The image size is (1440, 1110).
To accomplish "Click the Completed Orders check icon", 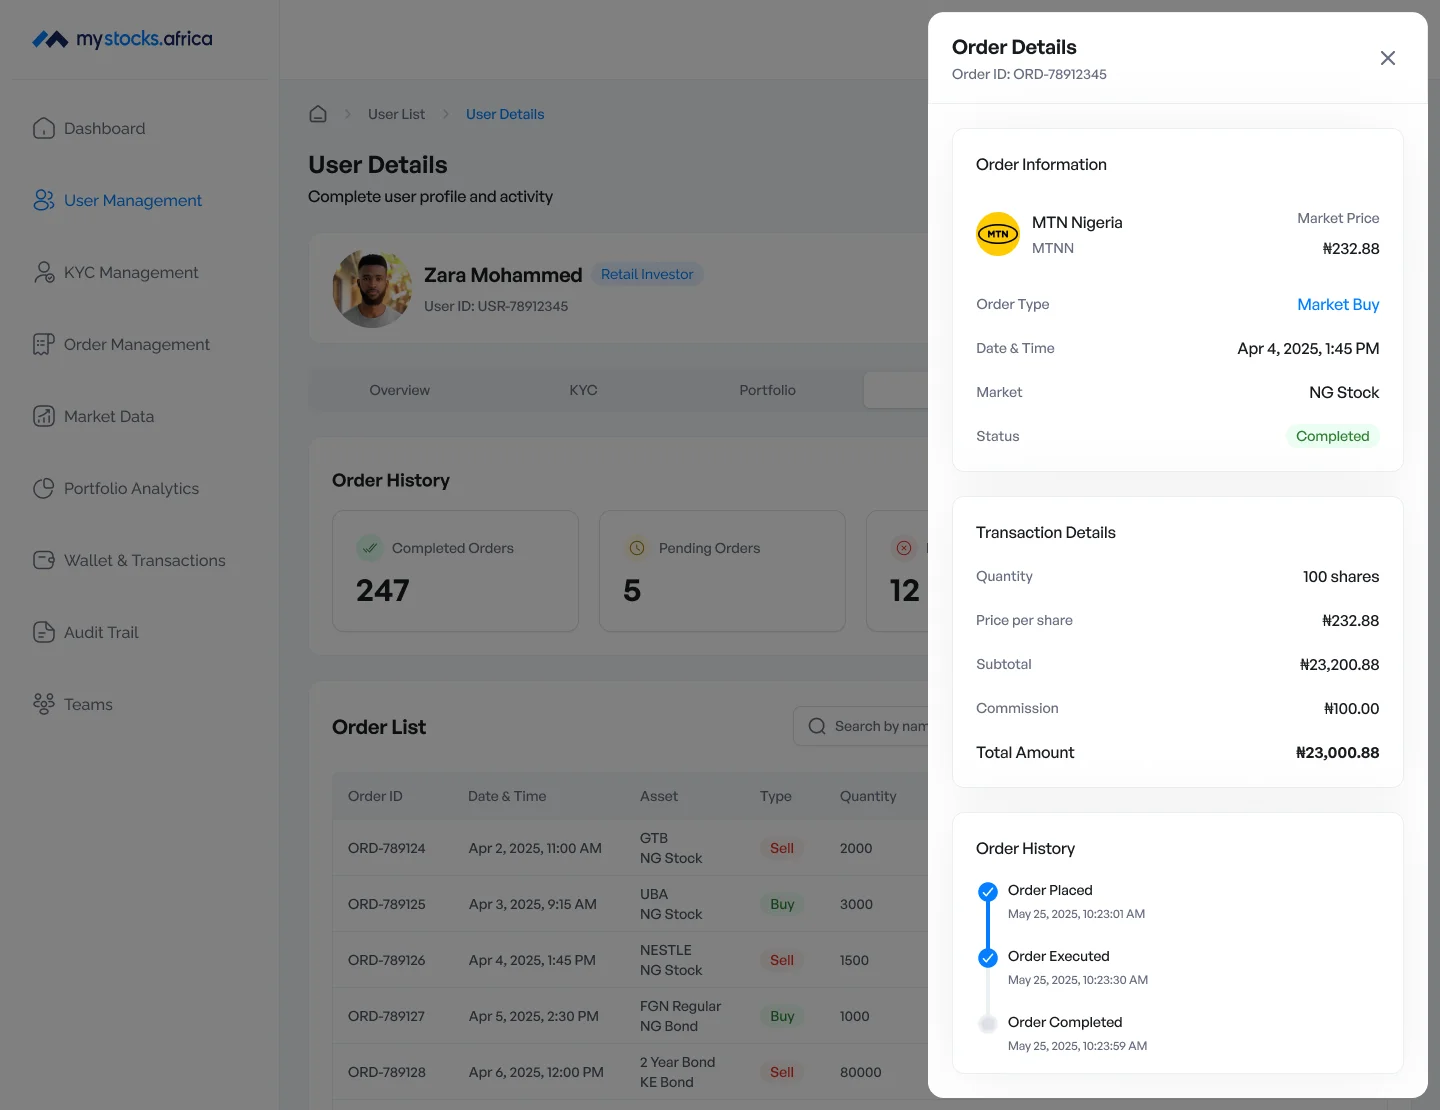I will tap(370, 548).
